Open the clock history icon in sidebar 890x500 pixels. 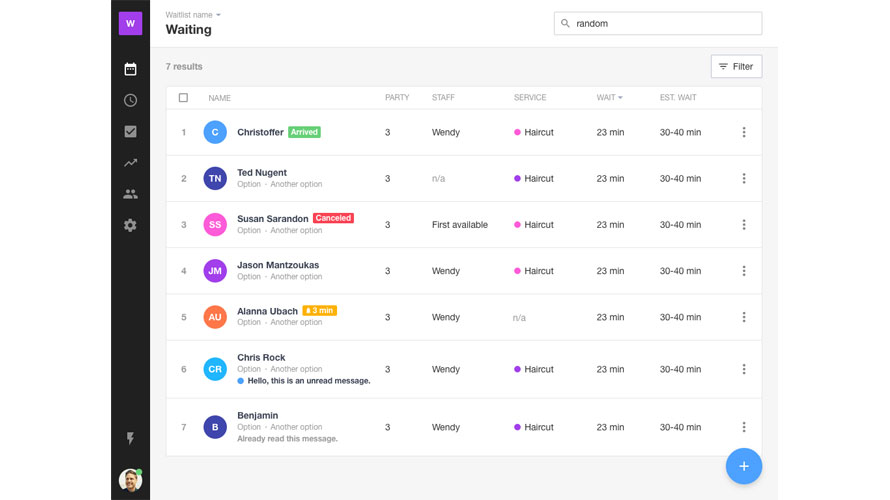tap(130, 100)
